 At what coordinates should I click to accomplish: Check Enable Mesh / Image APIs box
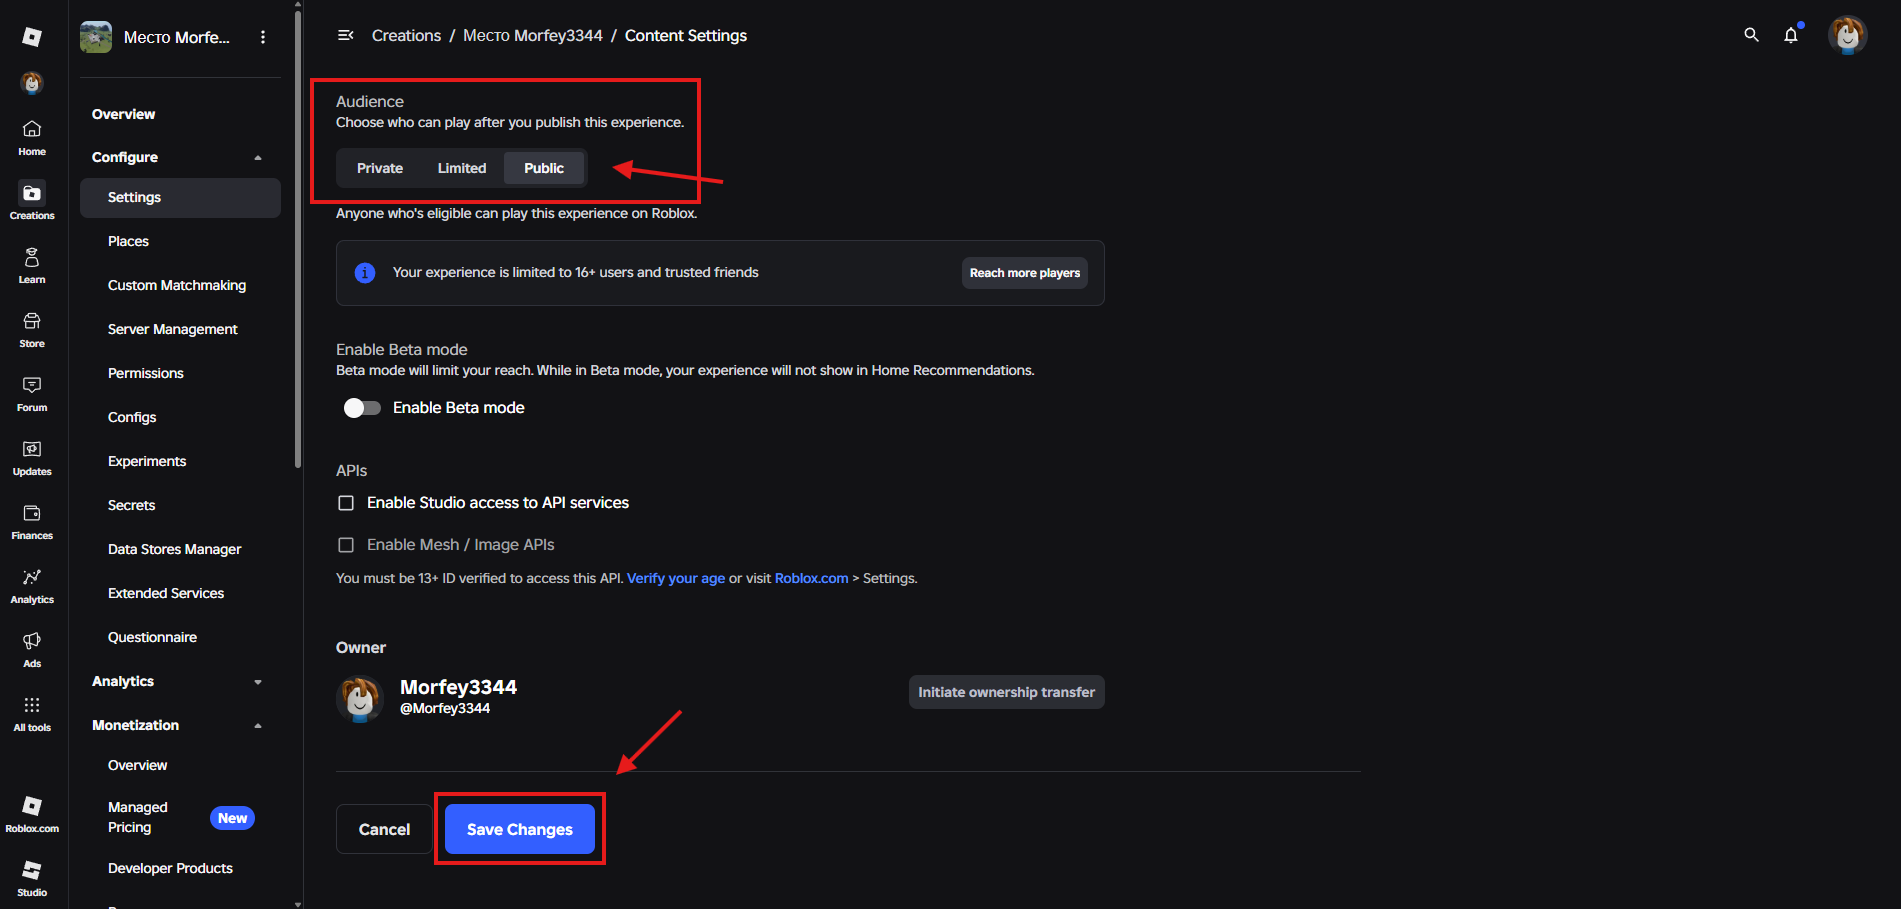click(x=346, y=545)
